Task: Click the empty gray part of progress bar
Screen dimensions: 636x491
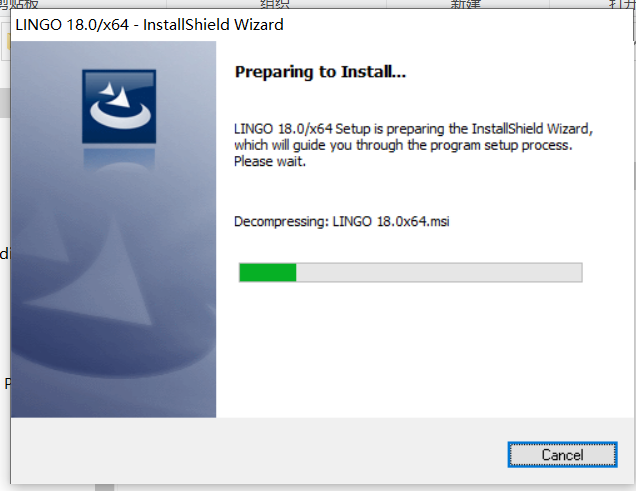Action: [x=439, y=272]
